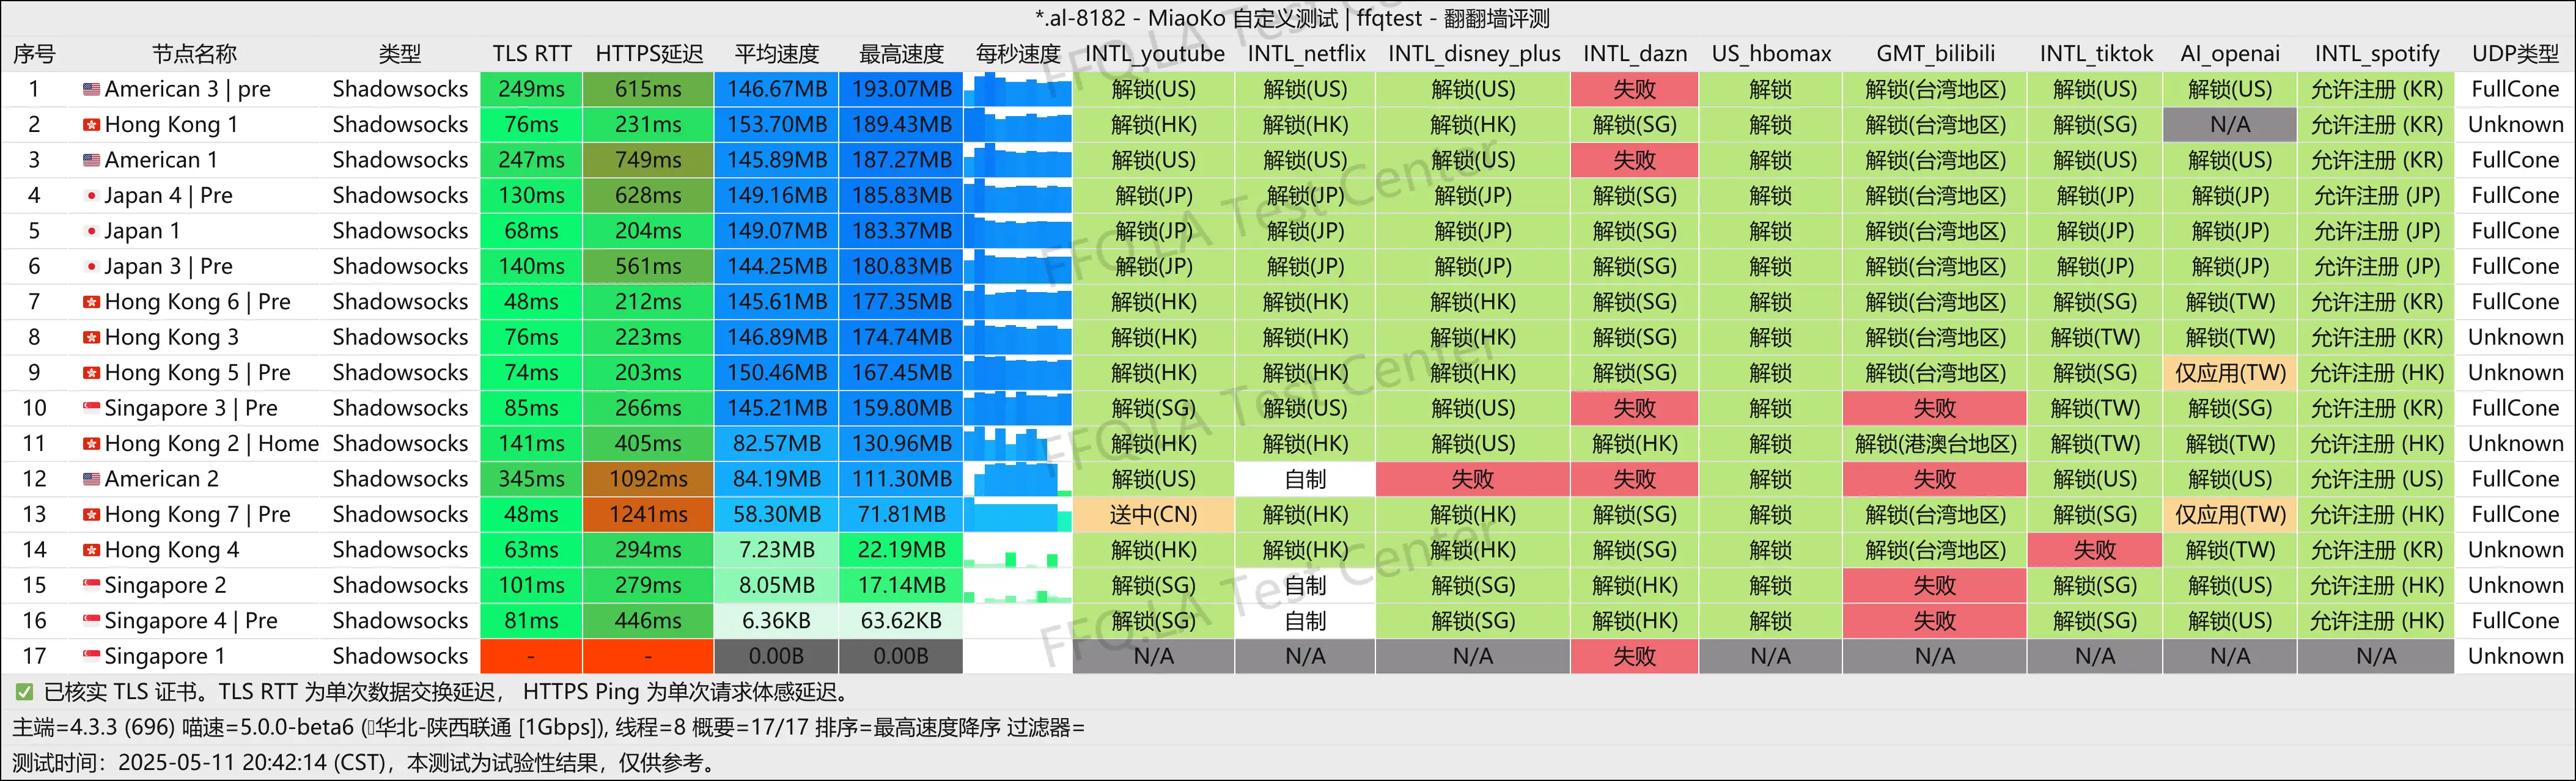
Task: Click the per-second speed graph for American 3 | pre
Action: pyautogui.click(x=1018, y=89)
